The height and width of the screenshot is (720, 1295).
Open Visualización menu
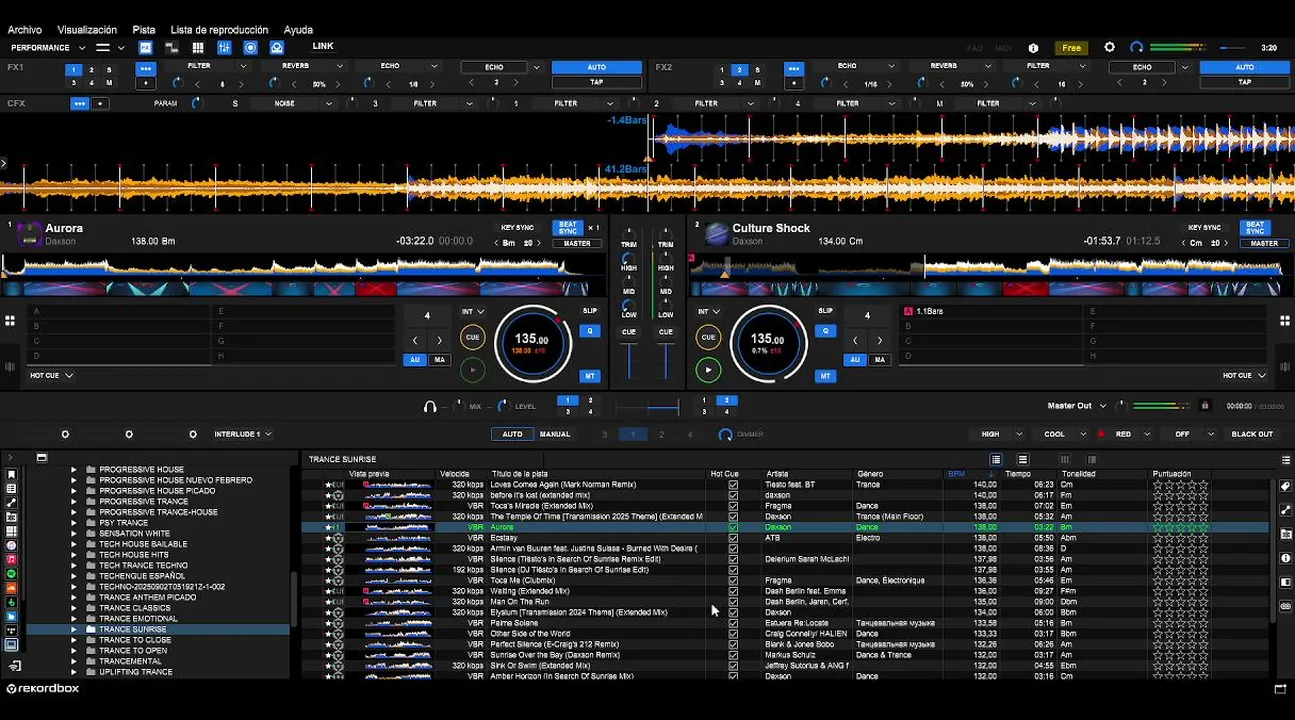click(87, 30)
